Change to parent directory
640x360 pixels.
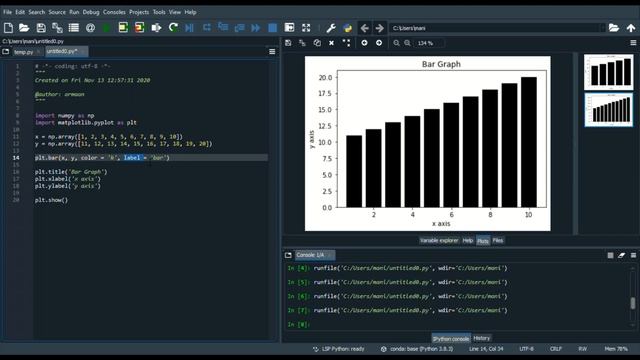(631, 28)
